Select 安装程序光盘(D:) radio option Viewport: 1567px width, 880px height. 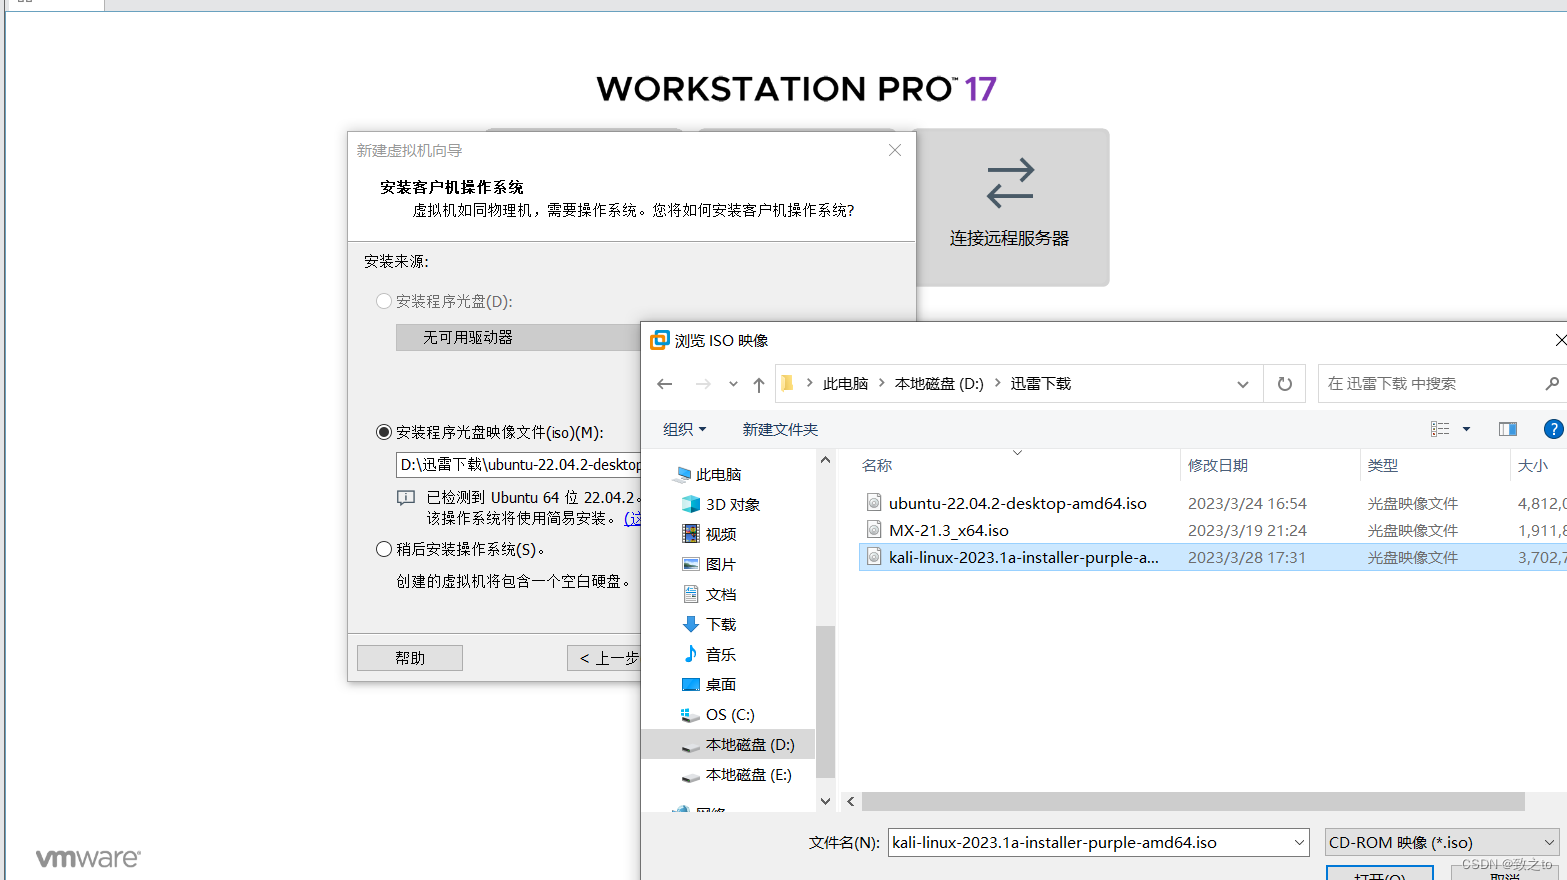[384, 301]
